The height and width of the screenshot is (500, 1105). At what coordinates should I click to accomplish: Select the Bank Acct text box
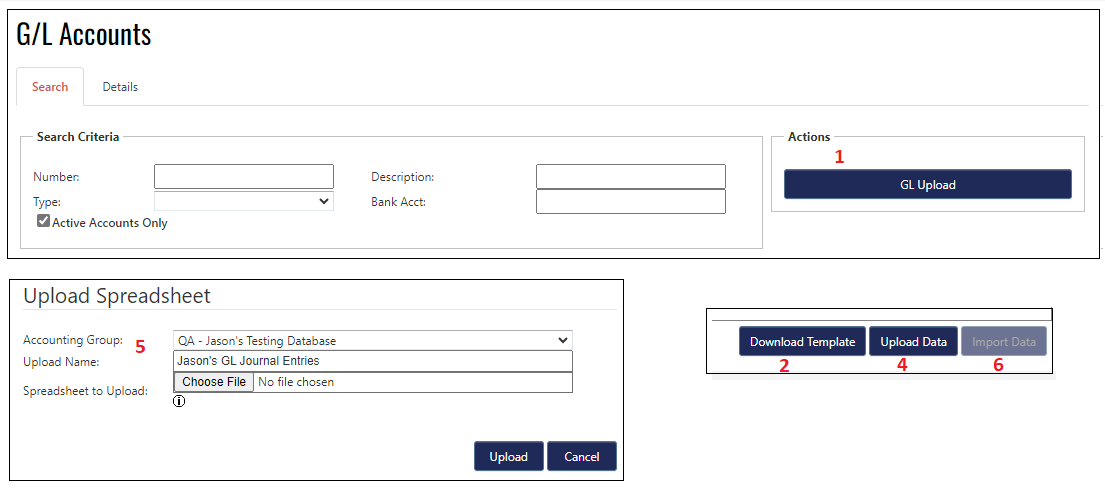pos(630,201)
